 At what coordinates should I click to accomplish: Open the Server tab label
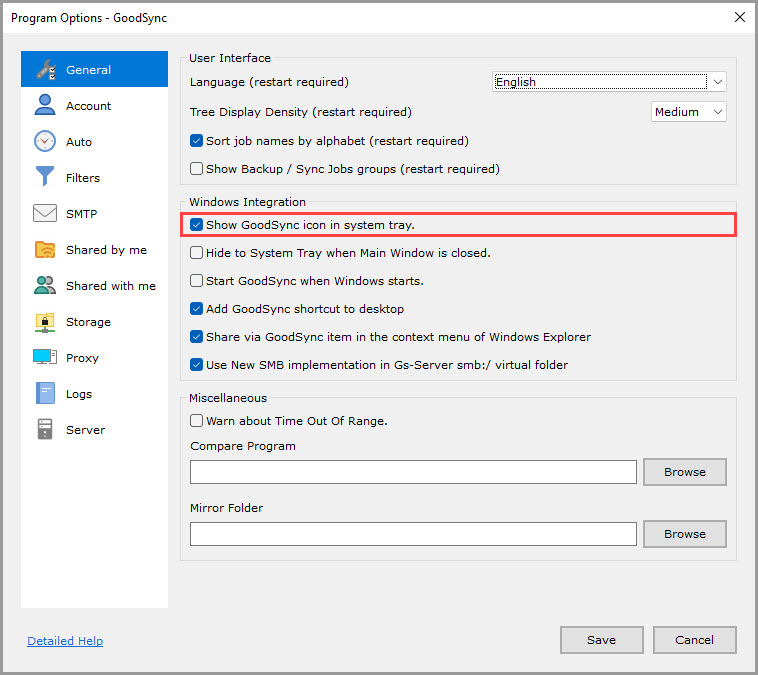coord(85,430)
